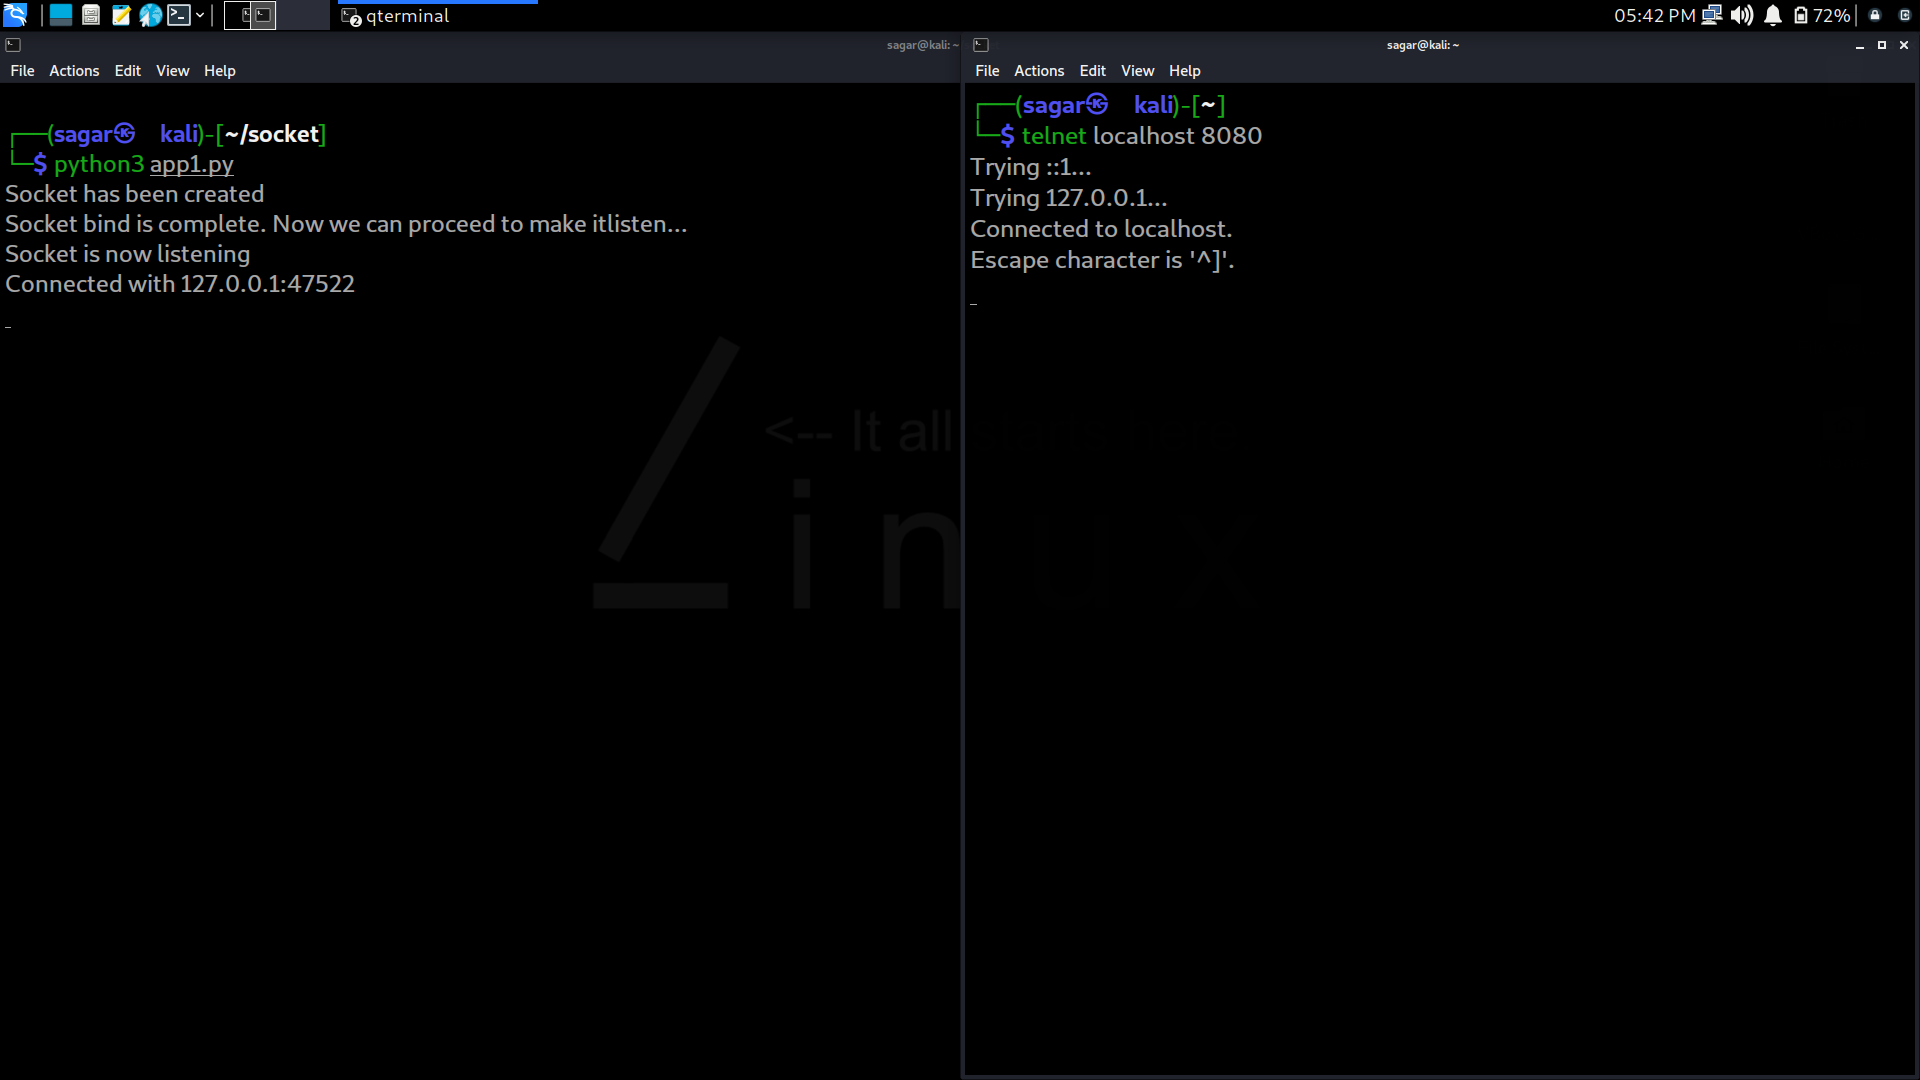Image resolution: width=1920 pixels, height=1080 pixels.
Task: Open the file manager cabinet icon
Action: click(x=91, y=15)
